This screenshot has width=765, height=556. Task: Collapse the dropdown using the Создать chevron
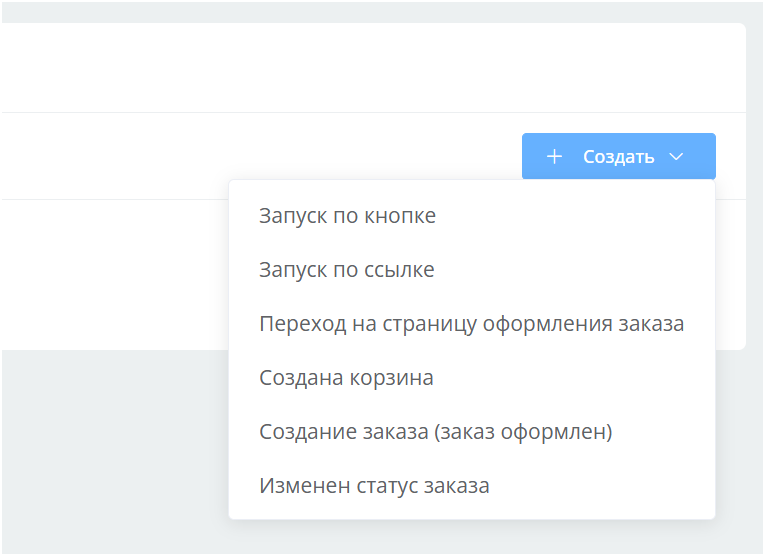tap(676, 157)
